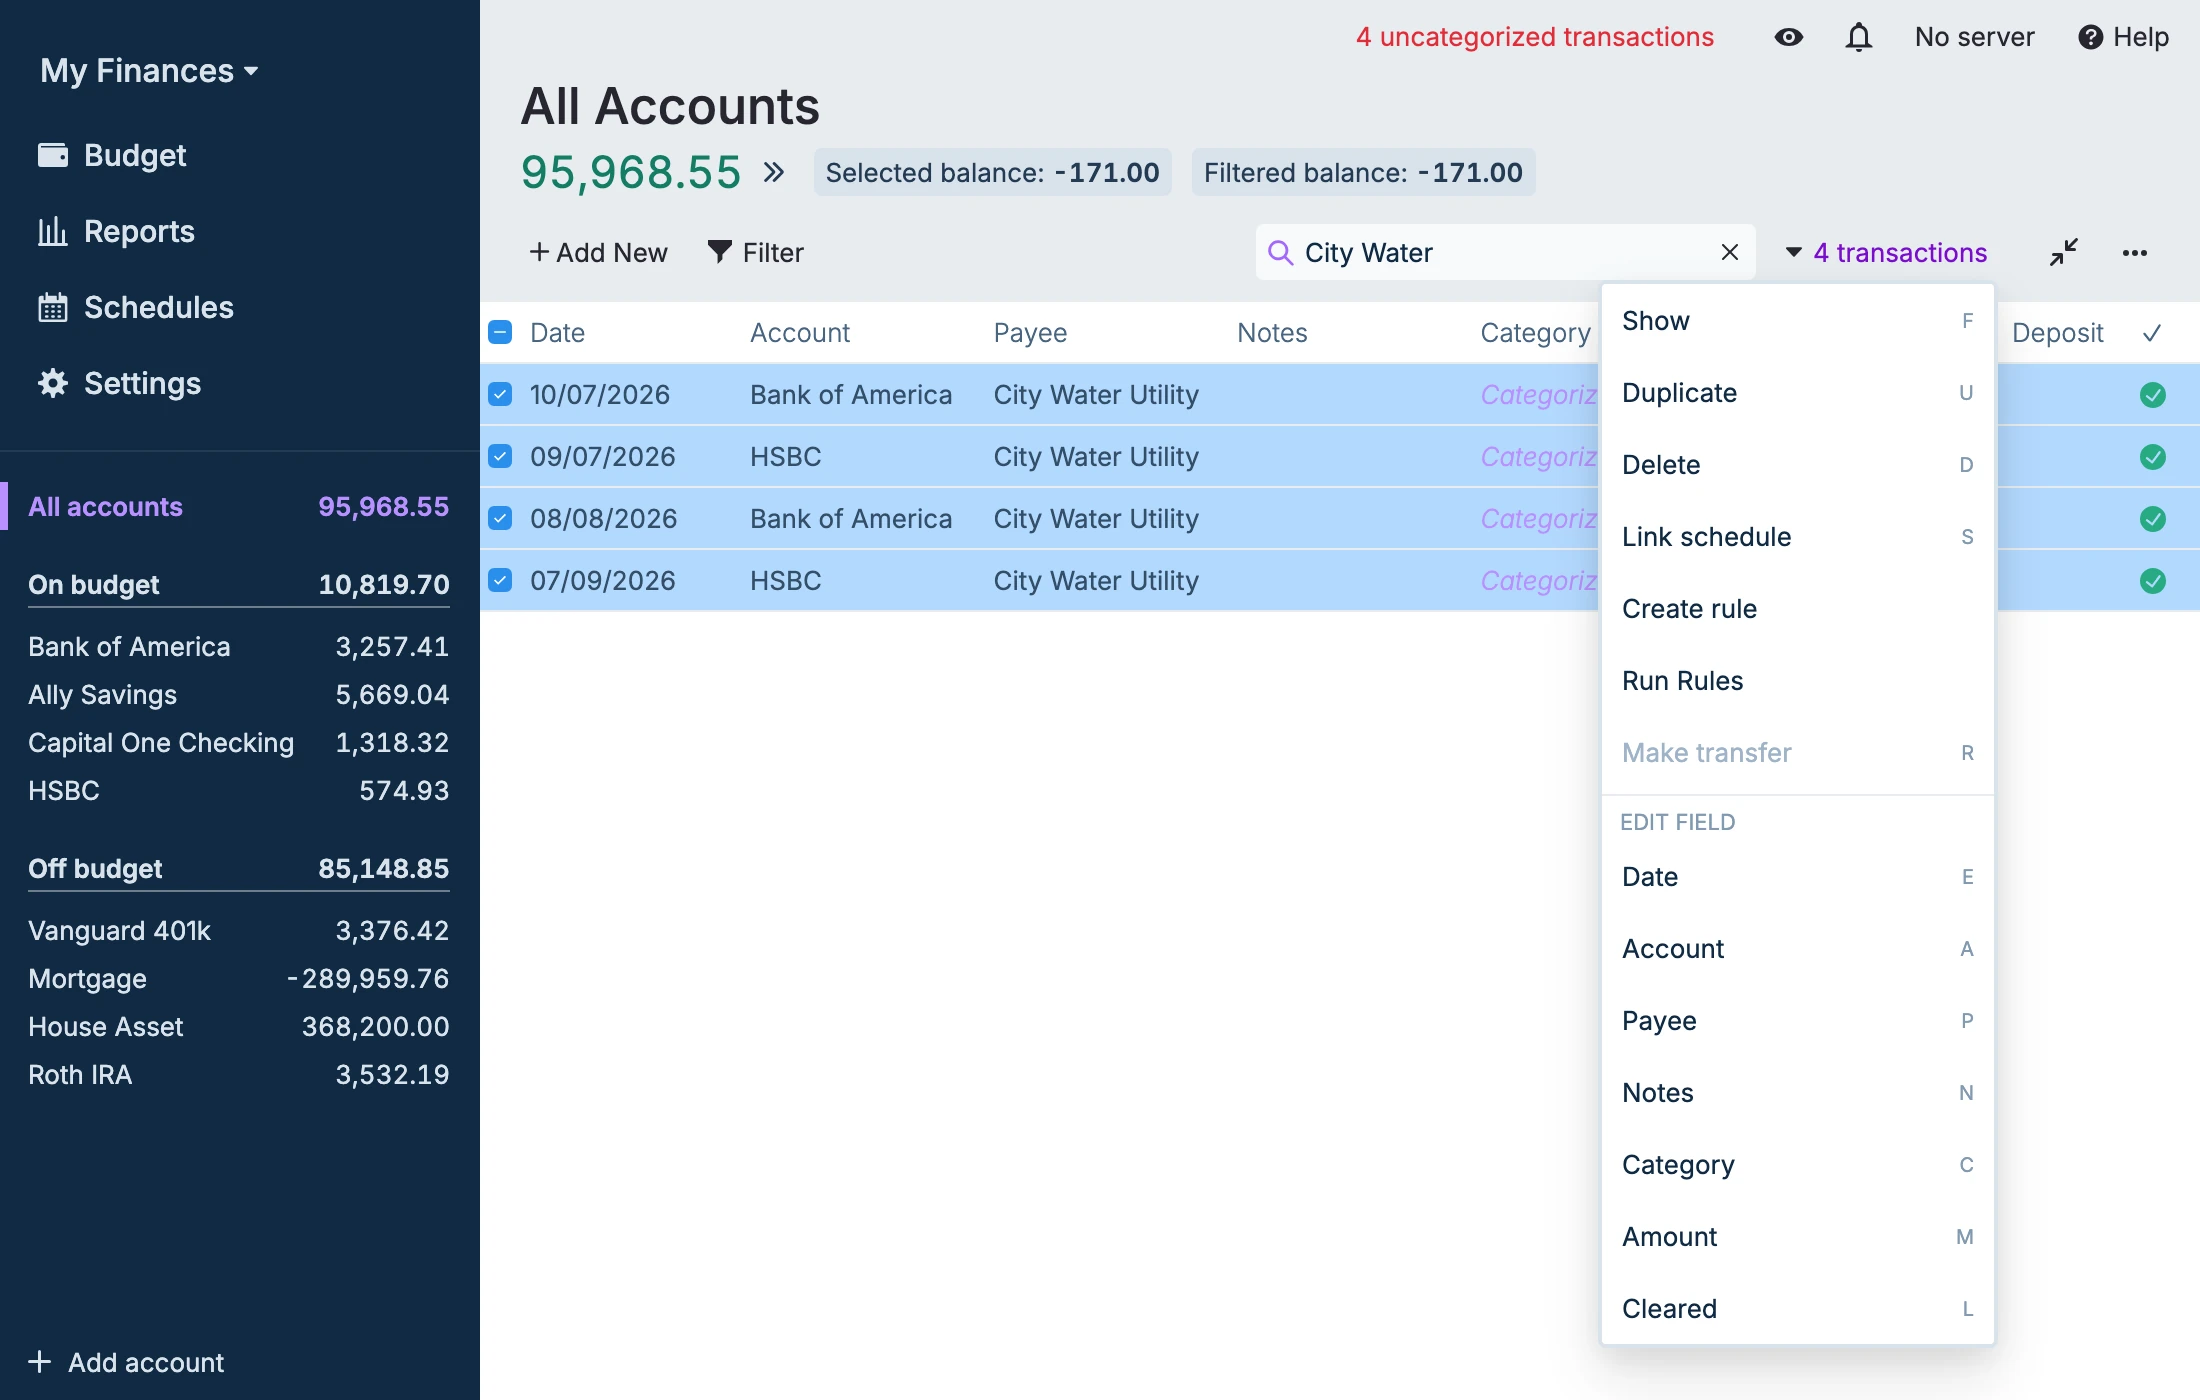Toggle privacy mode eye icon
Viewport: 2200px width, 1400px height.
coord(1788,37)
